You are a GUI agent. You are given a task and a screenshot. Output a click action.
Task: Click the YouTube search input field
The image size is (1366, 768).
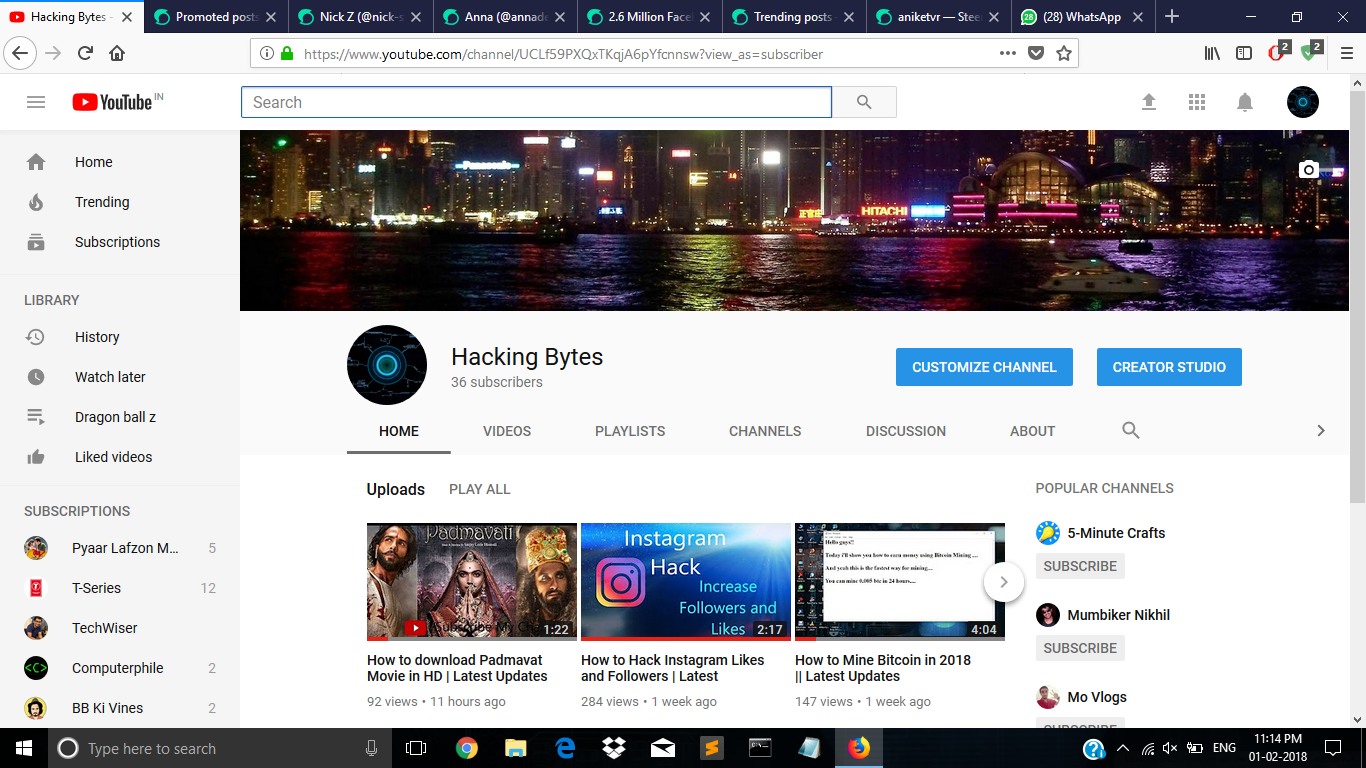(536, 102)
